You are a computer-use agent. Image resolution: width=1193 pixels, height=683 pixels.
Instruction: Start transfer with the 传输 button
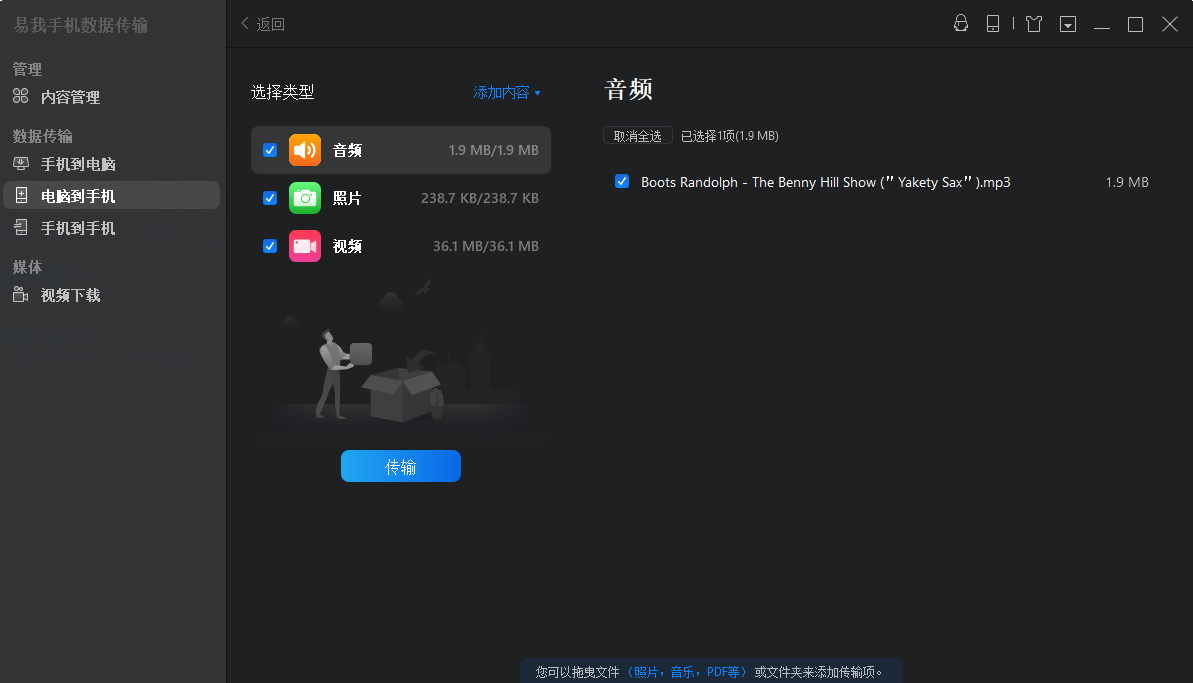pyautogui.click(x=400, y=465)
